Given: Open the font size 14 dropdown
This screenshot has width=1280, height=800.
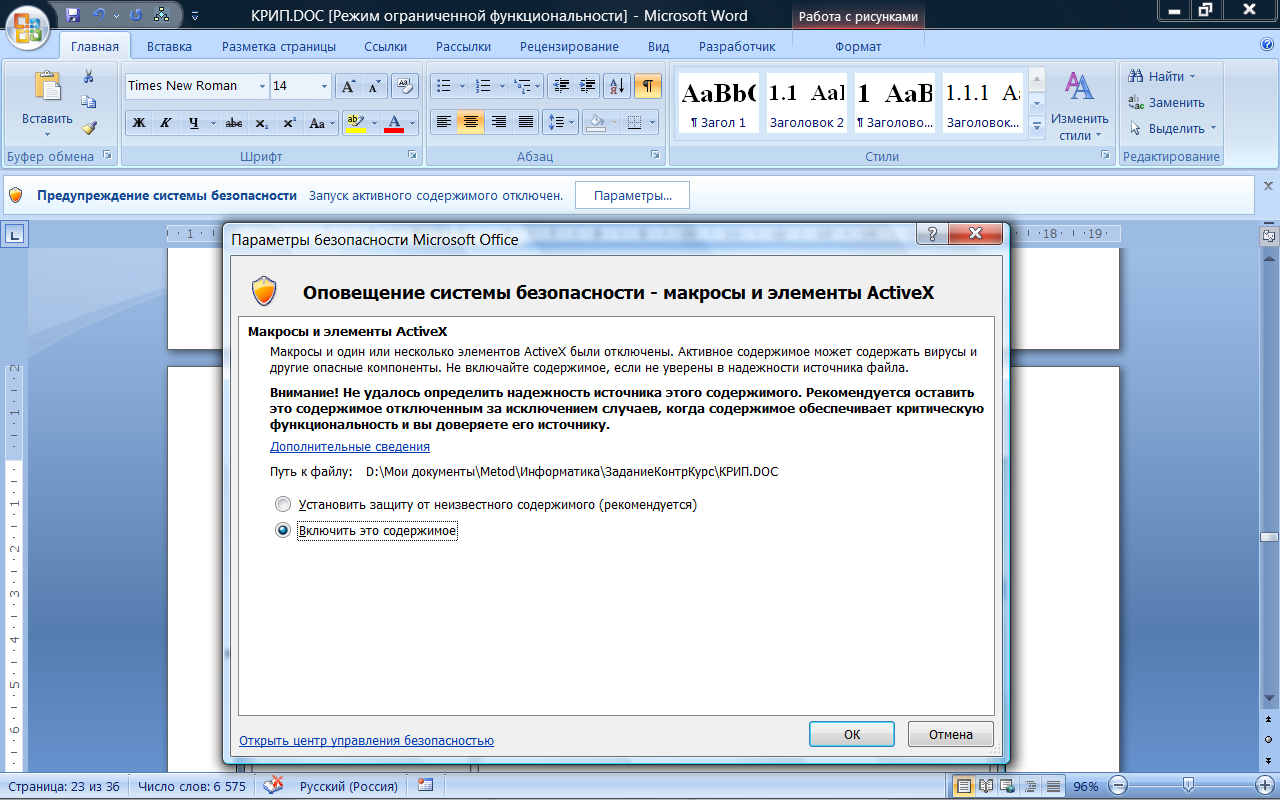Looking at the screenshot, I should click(324, 86).
